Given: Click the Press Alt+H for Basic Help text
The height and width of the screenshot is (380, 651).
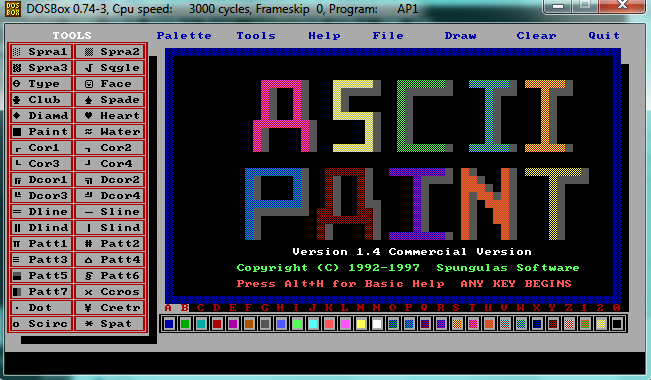Looking at the screenshot, I should click(x=340, y=284).
